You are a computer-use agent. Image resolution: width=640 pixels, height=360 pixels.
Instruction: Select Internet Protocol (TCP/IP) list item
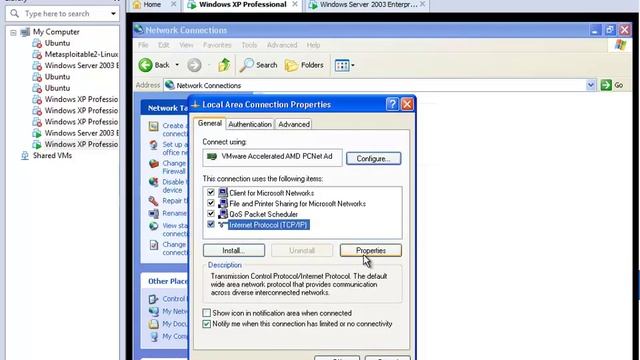[268, 225]
